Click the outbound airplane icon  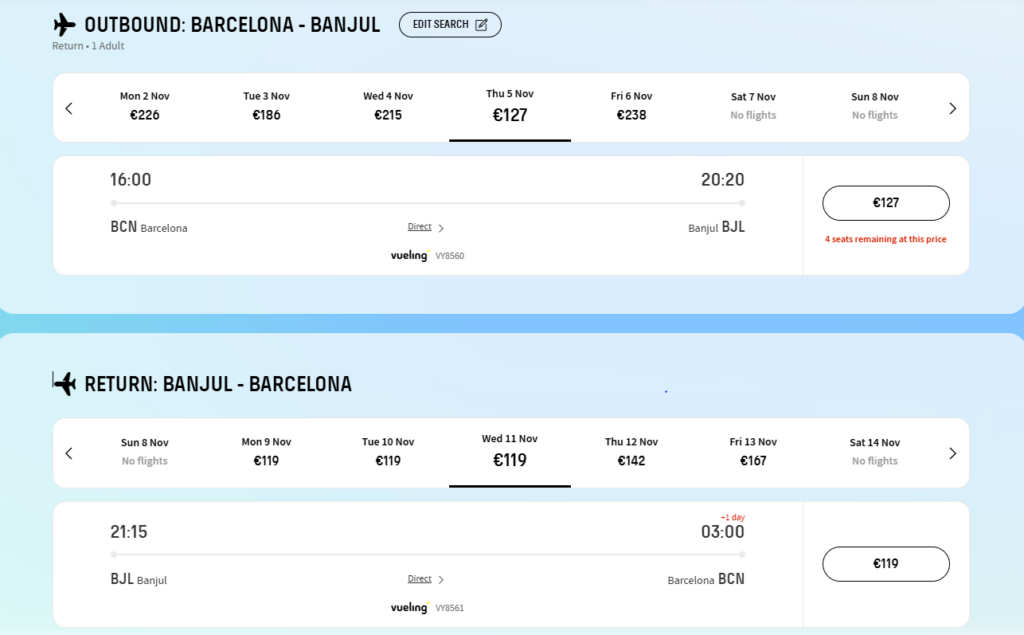[x=64, y=25]
